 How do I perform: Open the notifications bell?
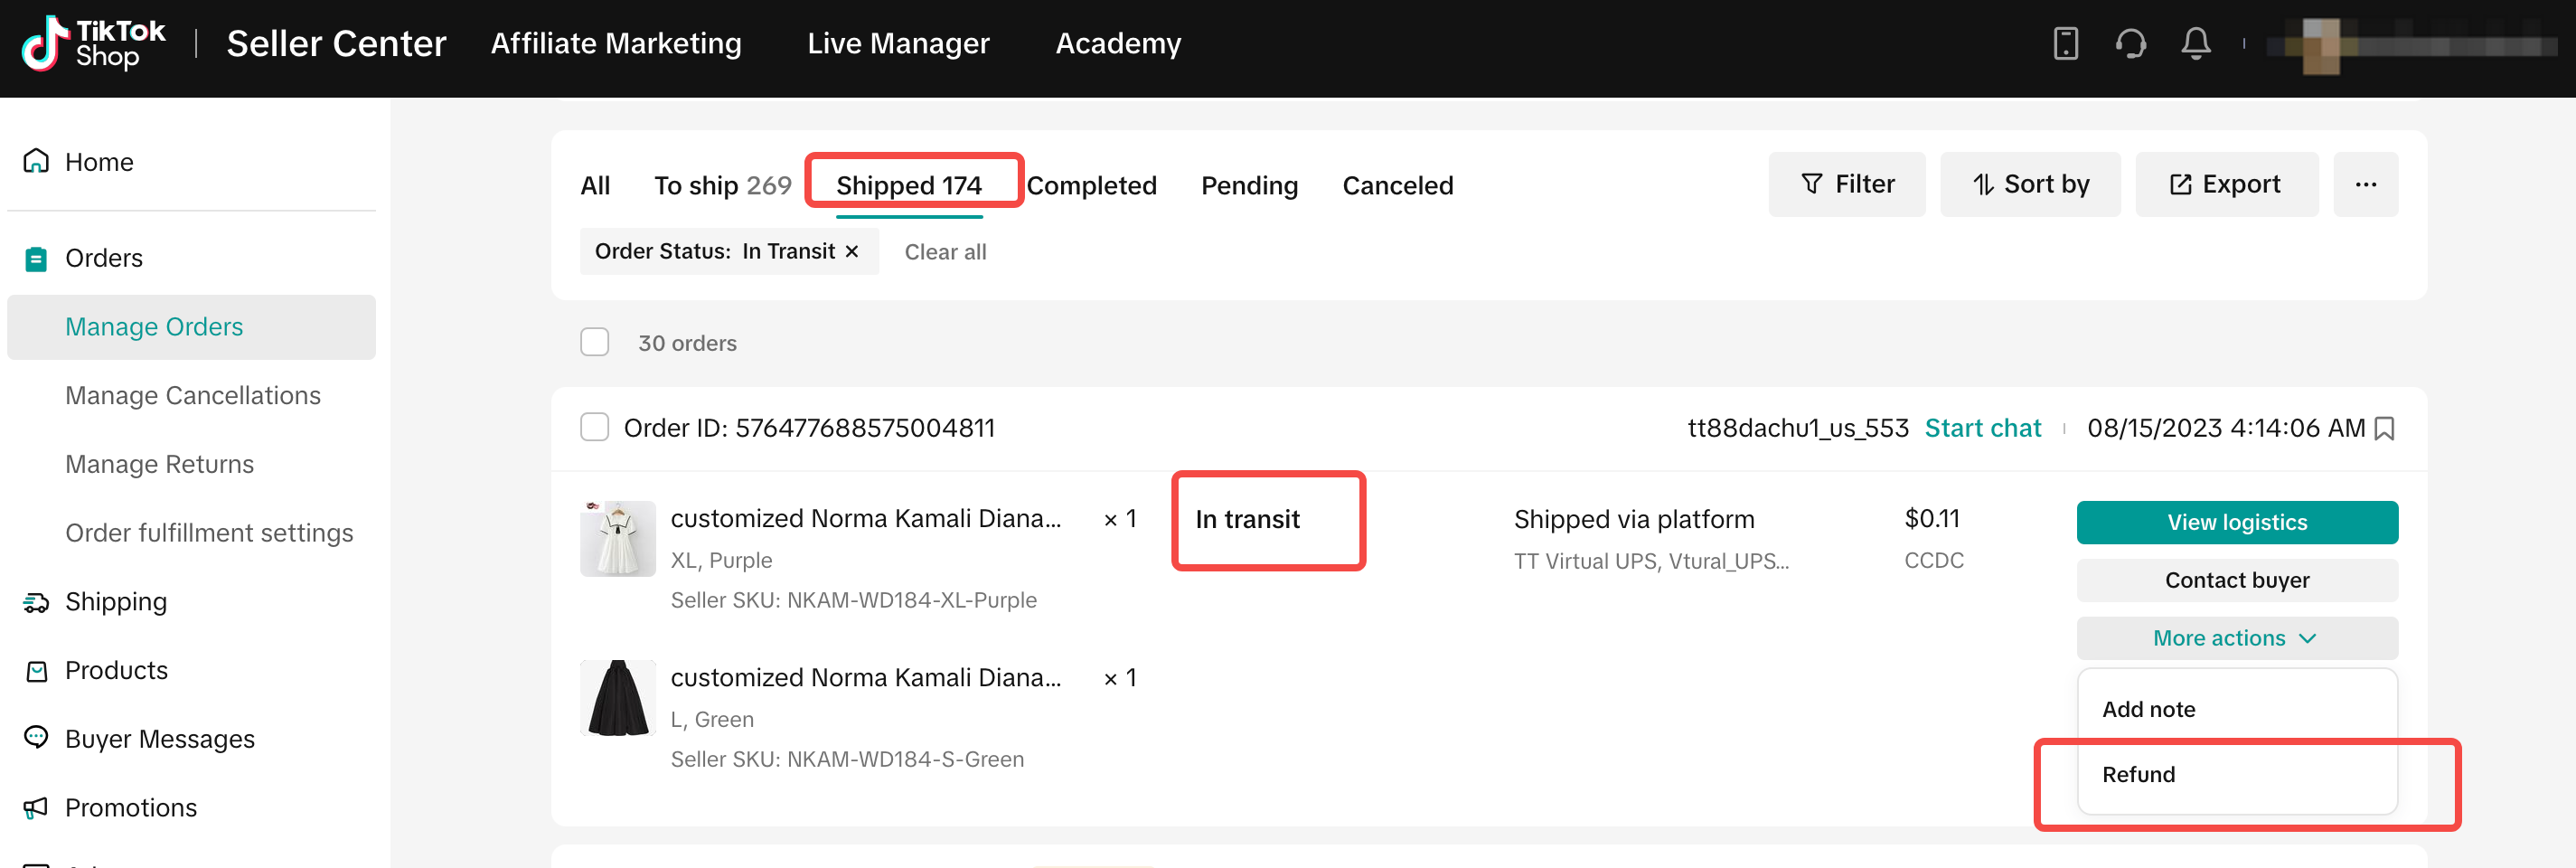(2195, 44)
